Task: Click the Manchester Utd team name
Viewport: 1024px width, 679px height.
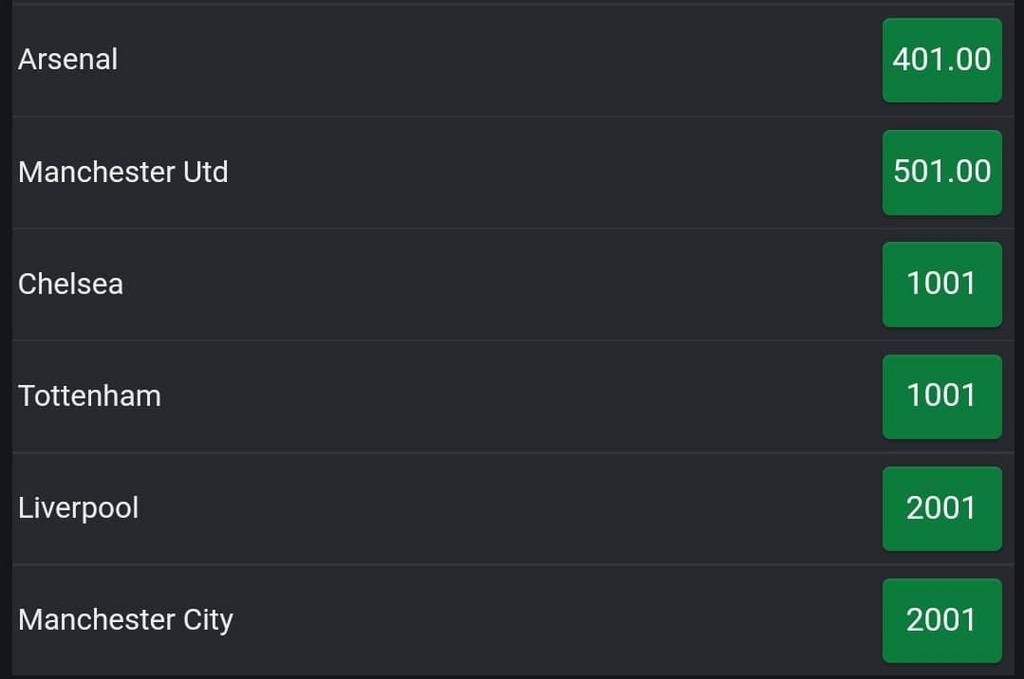Action: coord(122,172)
